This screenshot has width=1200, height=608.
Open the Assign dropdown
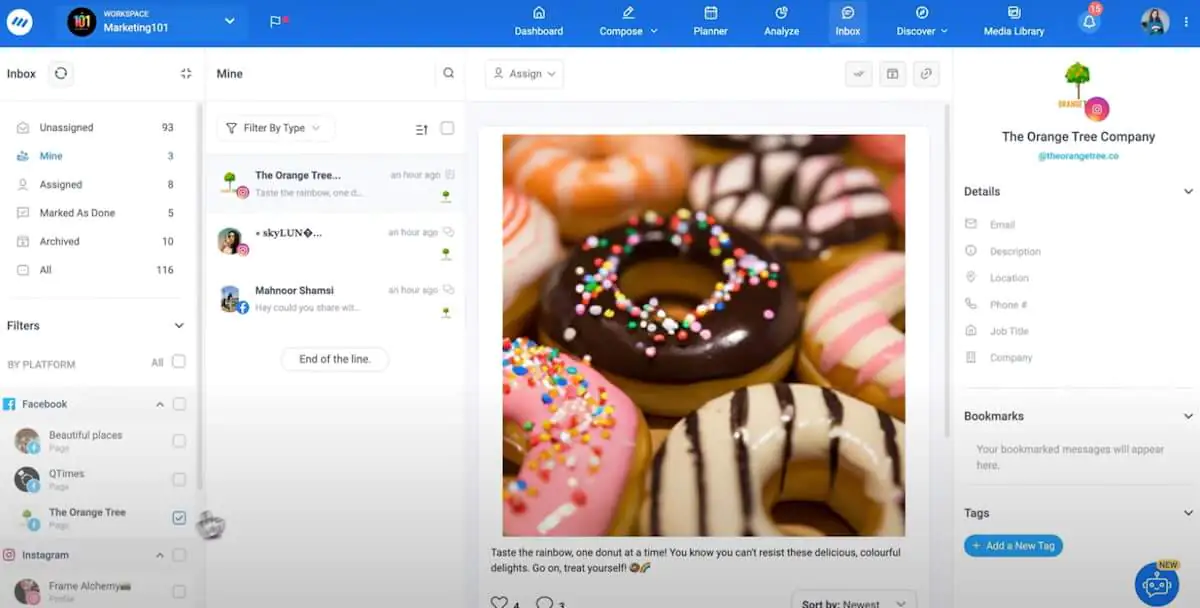pos(524,74)
